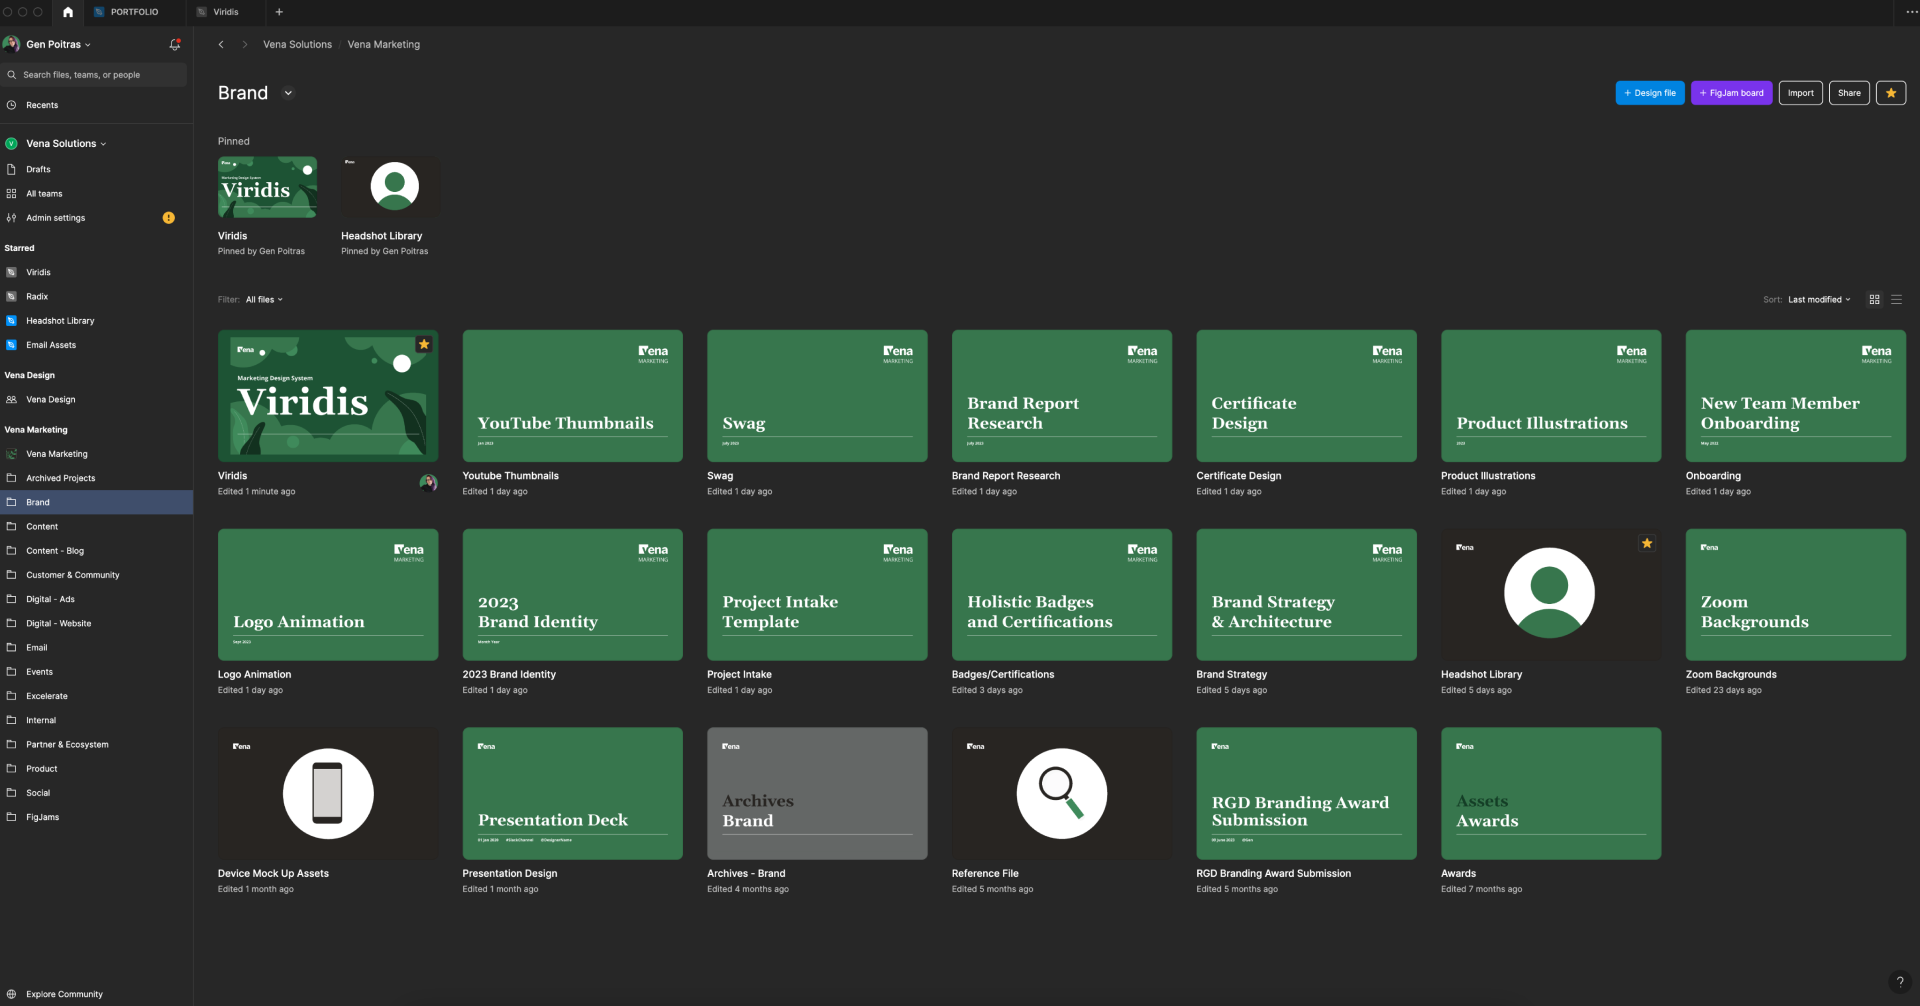Click the home icon in tab bar
The width and height of the screenshot is (1920, 1006).
(x=67, y=12)
